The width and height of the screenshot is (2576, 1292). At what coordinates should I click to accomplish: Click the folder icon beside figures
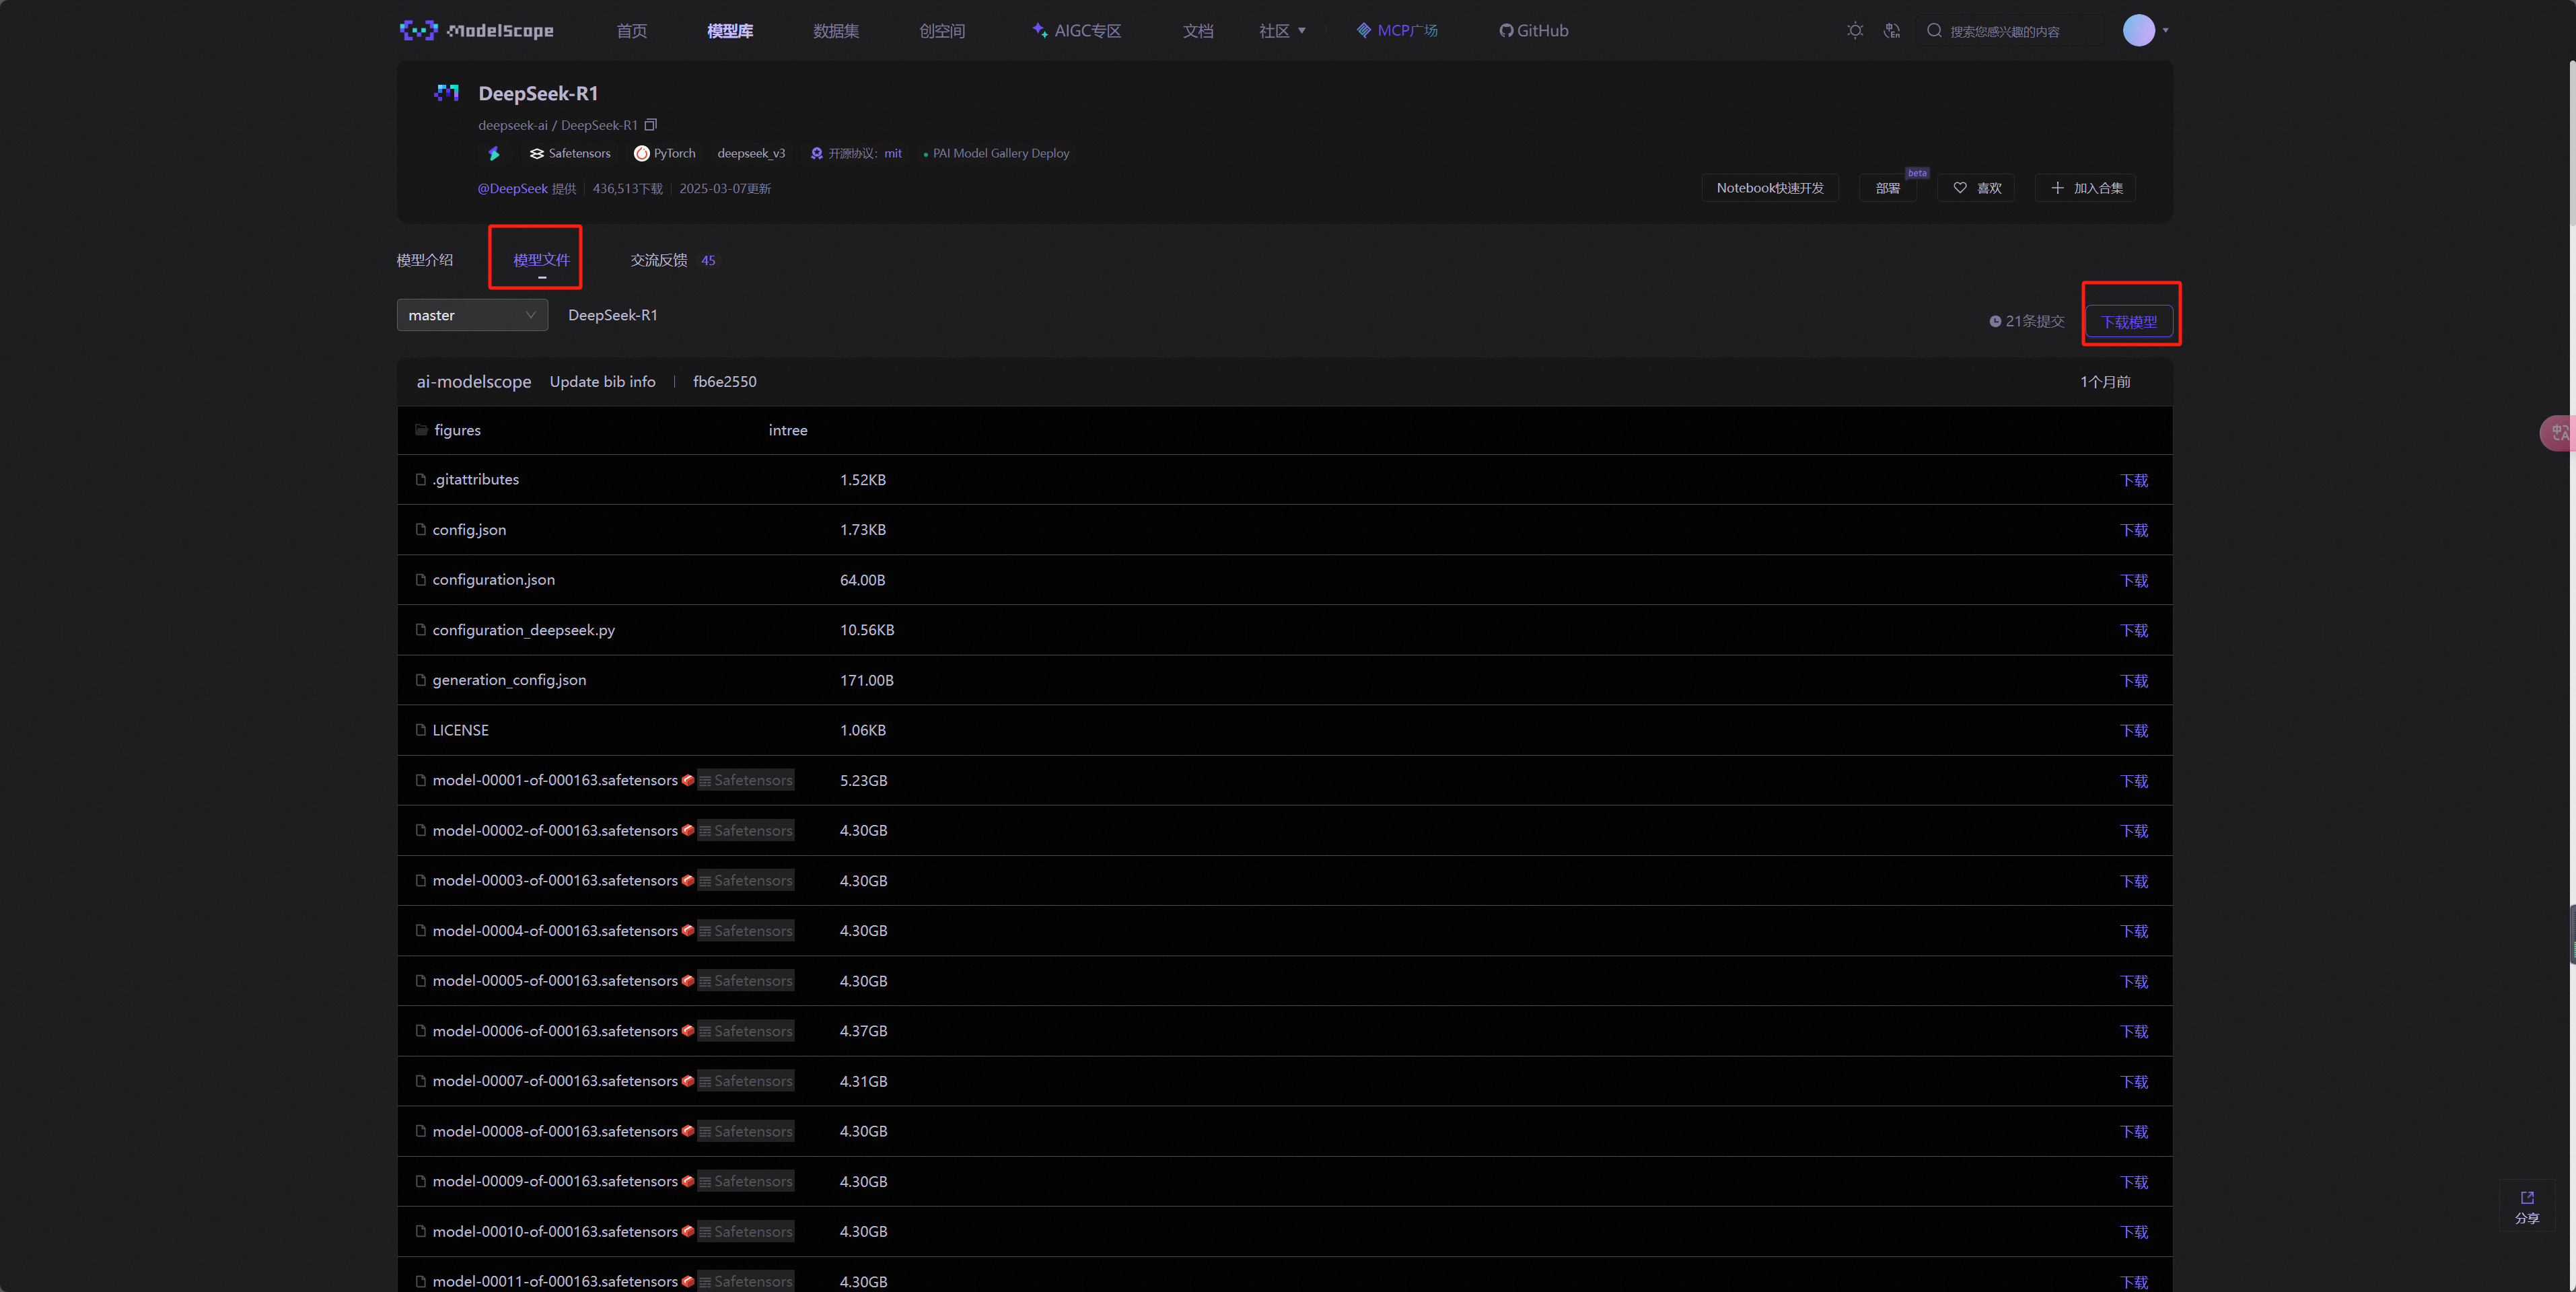[421, 430]
